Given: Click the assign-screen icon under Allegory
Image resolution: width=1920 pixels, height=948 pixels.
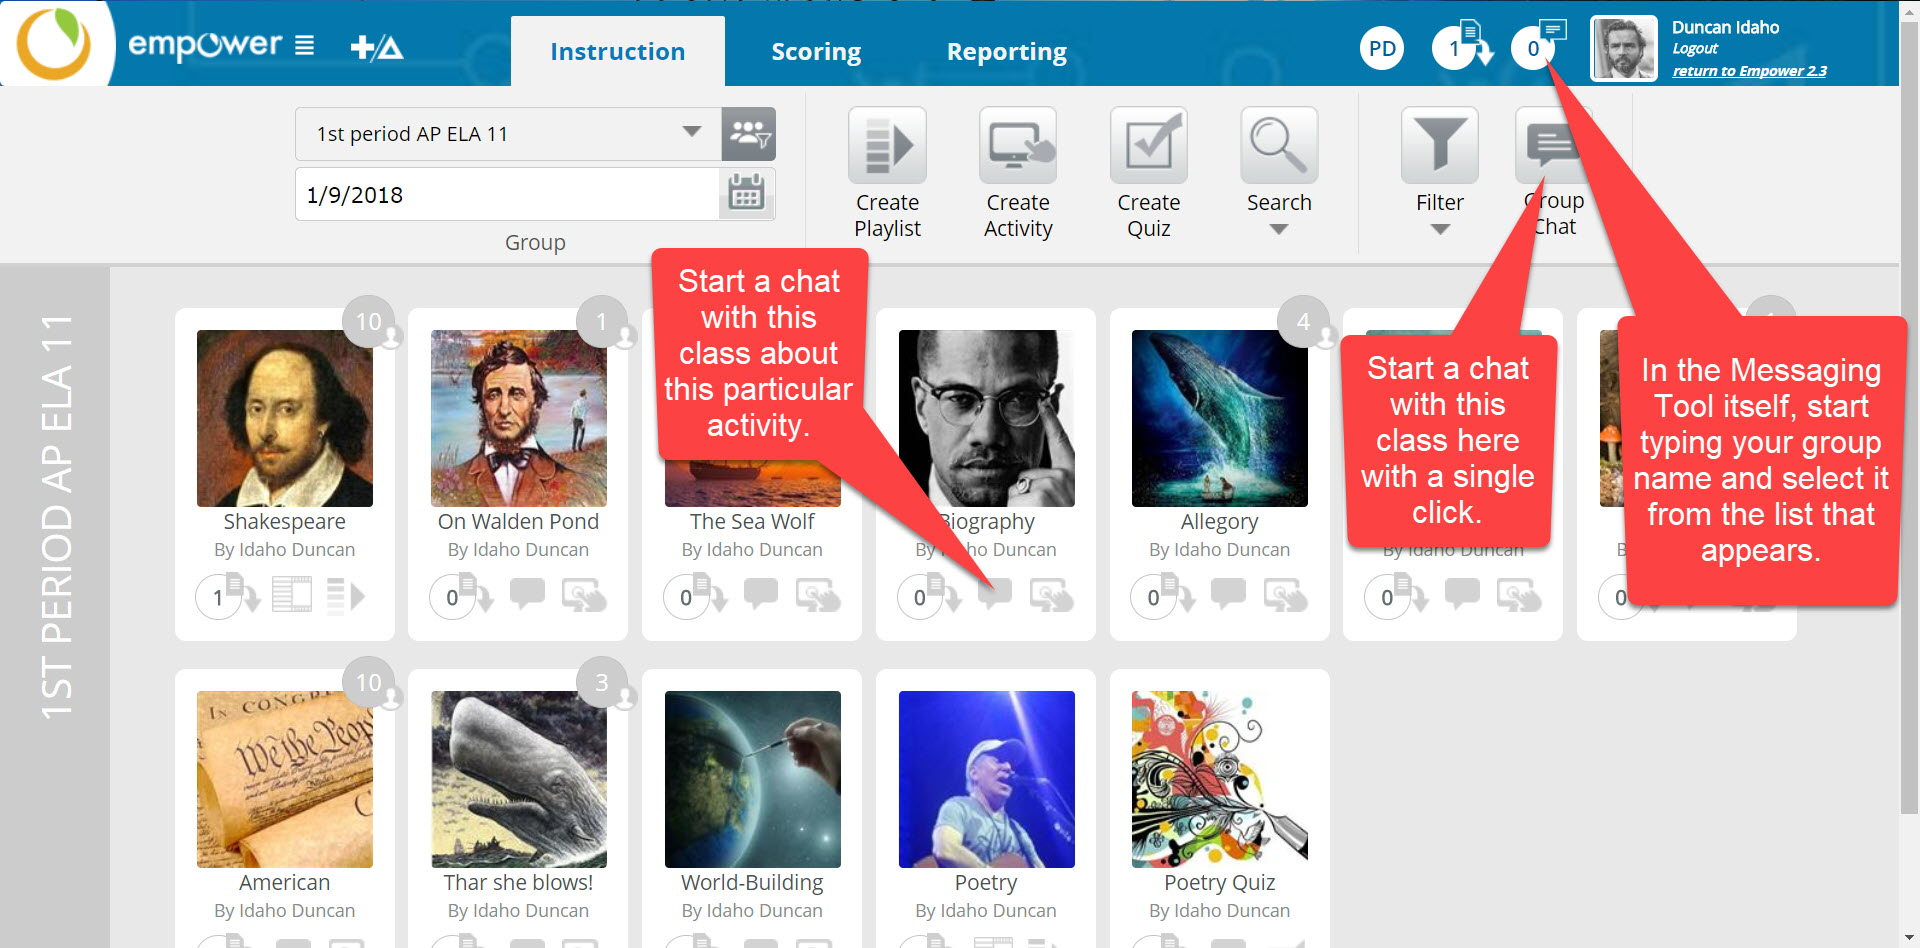Looking at the screenshot, I should (x=1285, y=595).
